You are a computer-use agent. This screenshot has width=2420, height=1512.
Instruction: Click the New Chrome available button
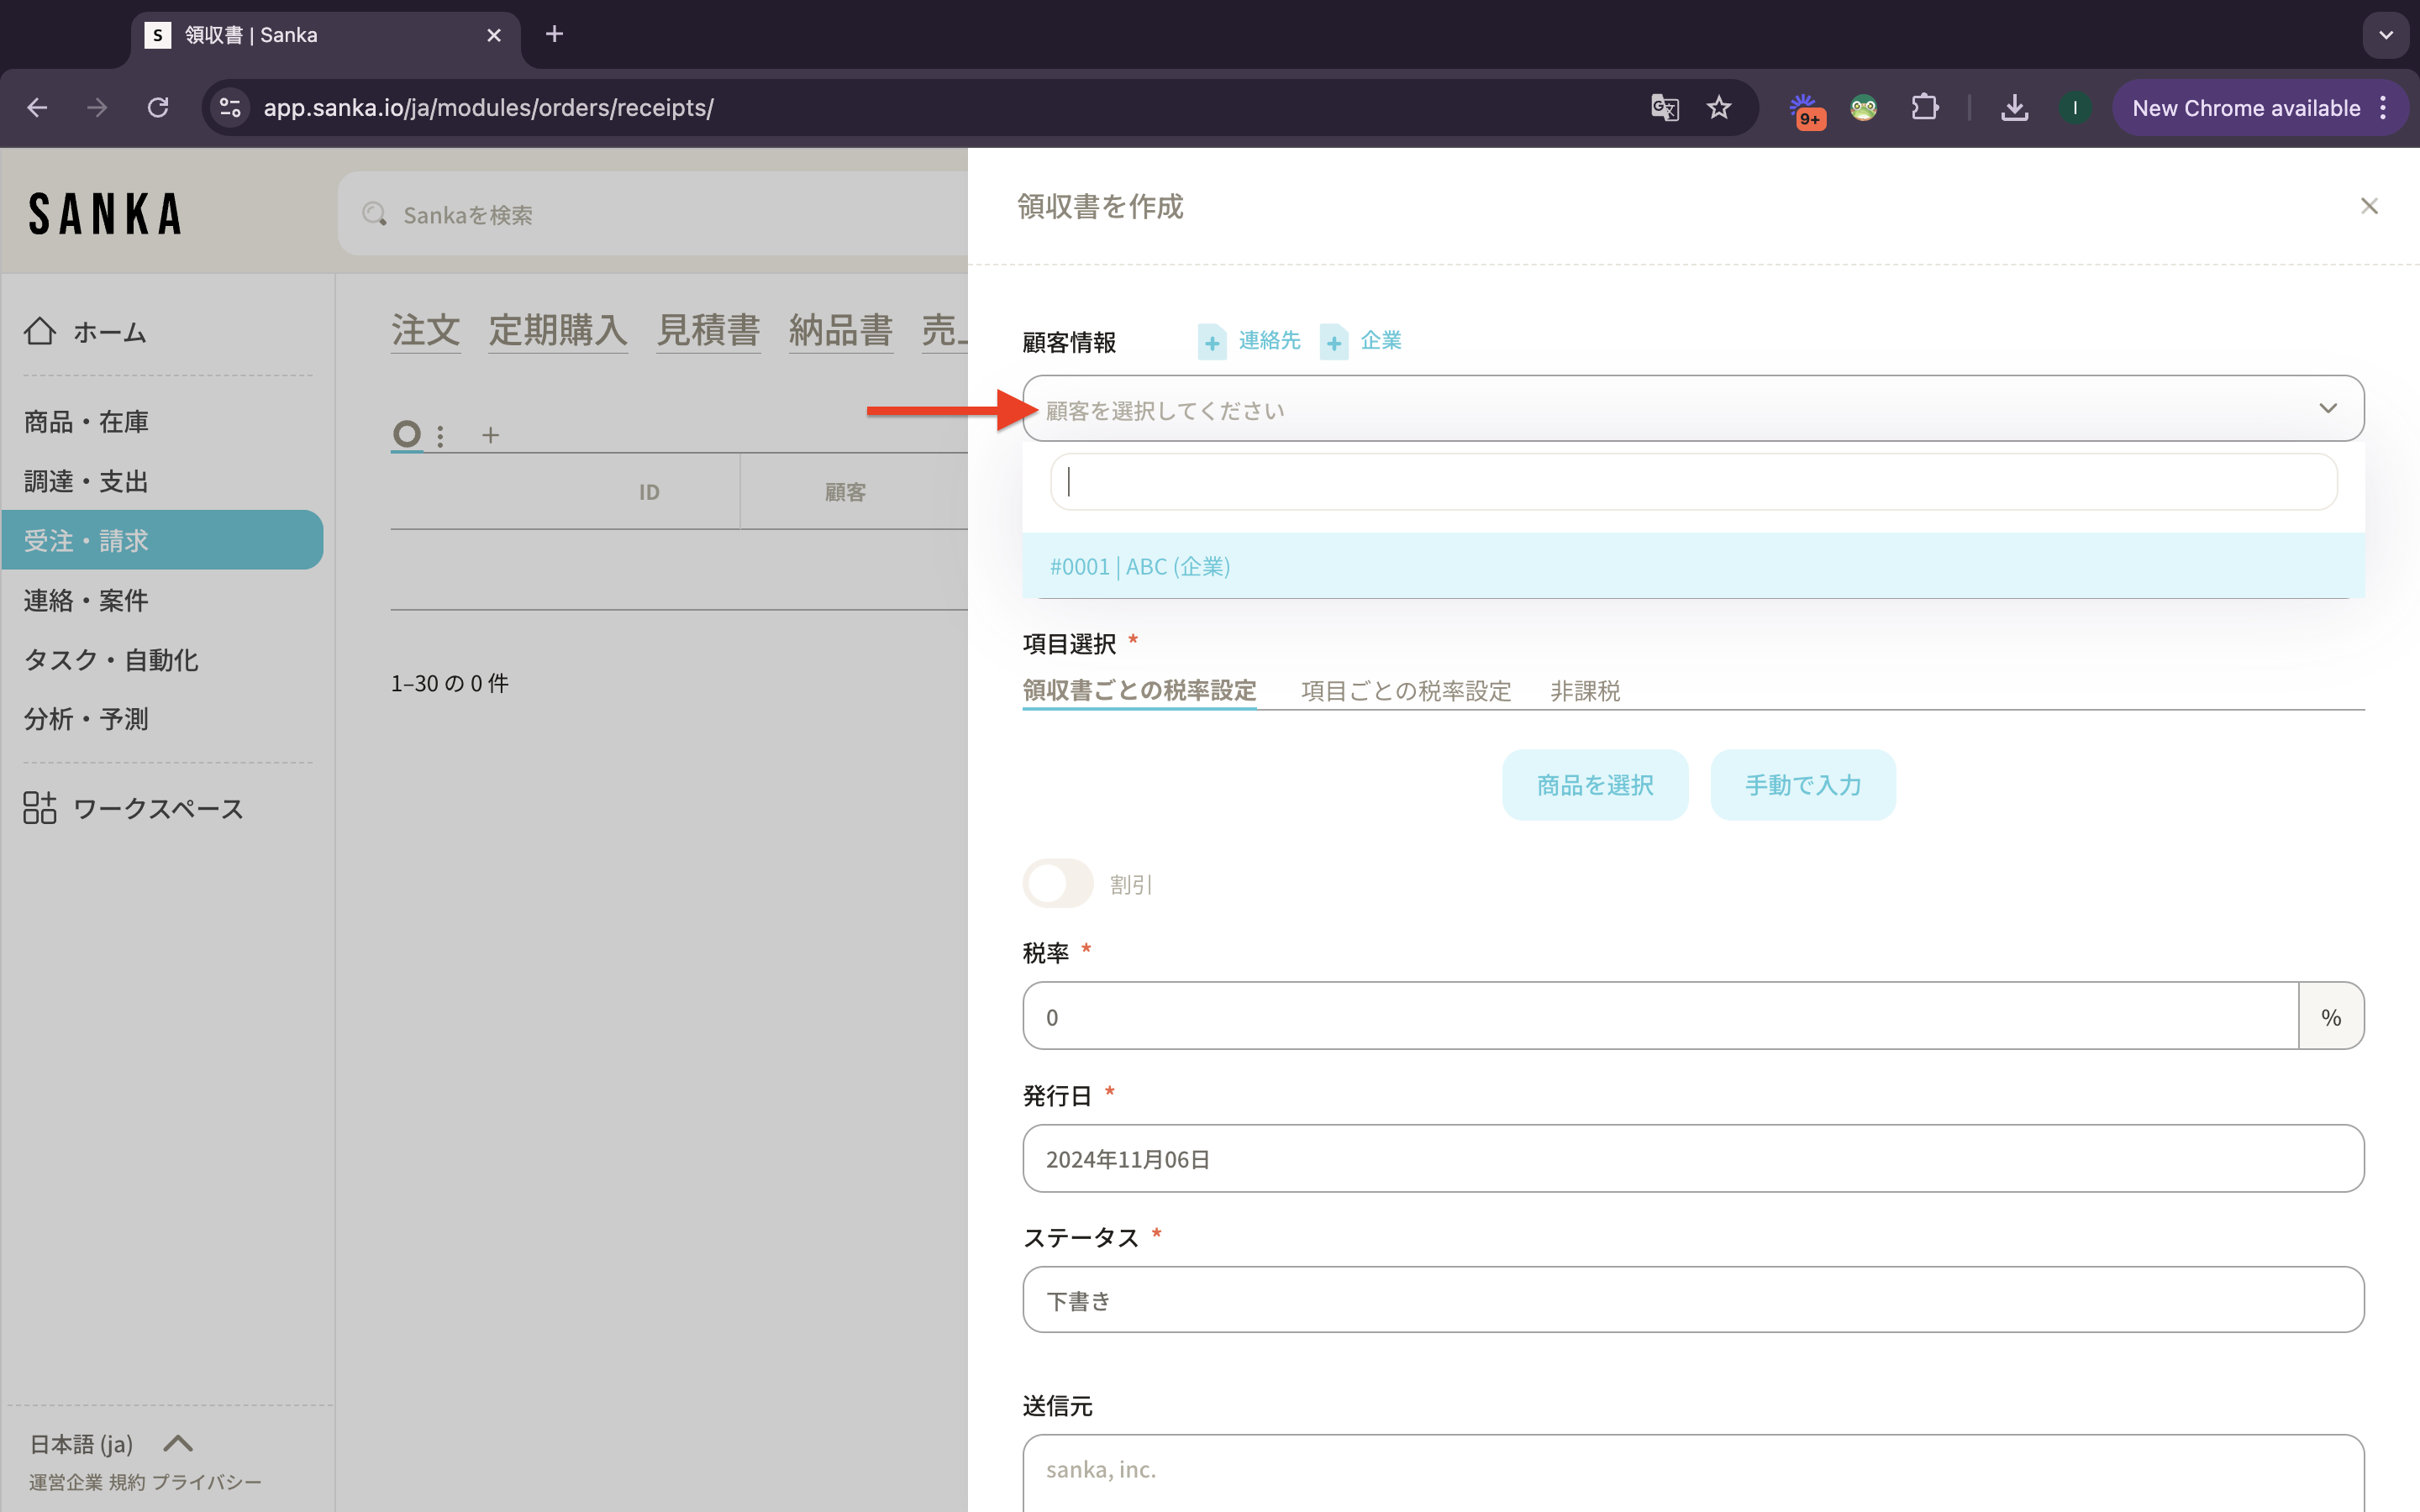[x=2245, y=108]
